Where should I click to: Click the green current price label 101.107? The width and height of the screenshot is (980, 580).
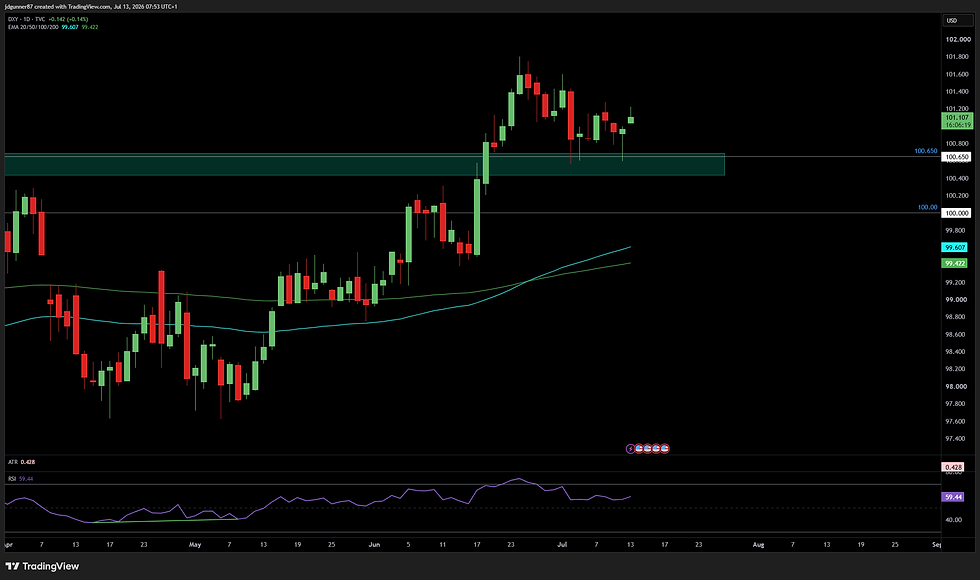(x=957, y=118)
